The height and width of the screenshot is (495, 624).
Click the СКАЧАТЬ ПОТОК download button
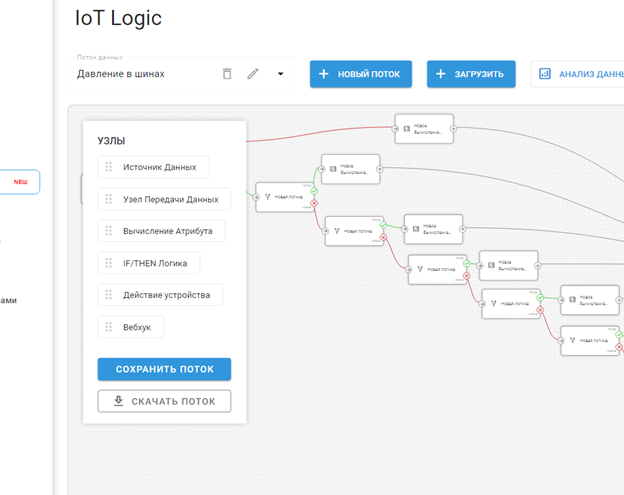click(x=164, y=401)
